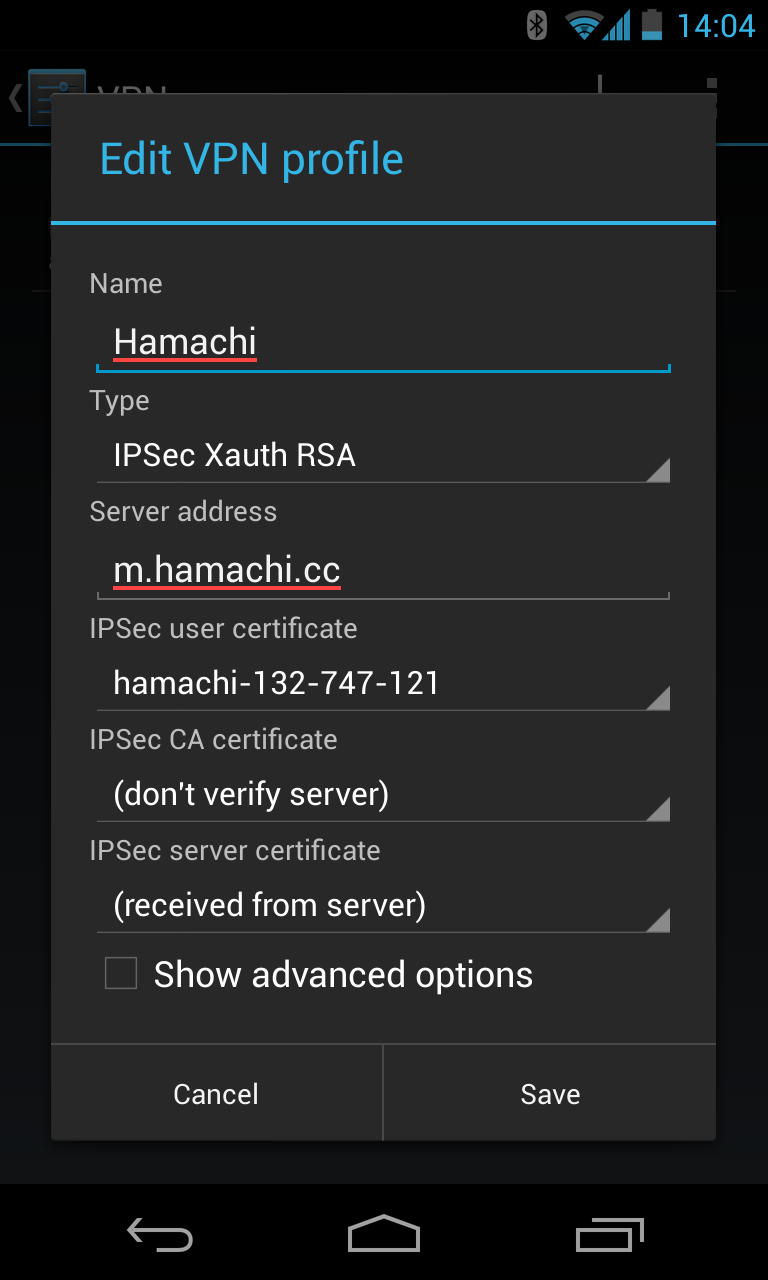Viewport: 768px width, 1280px height.
Task: Tick the Show advanced options checkbox
Action: (x=121, y=973)
